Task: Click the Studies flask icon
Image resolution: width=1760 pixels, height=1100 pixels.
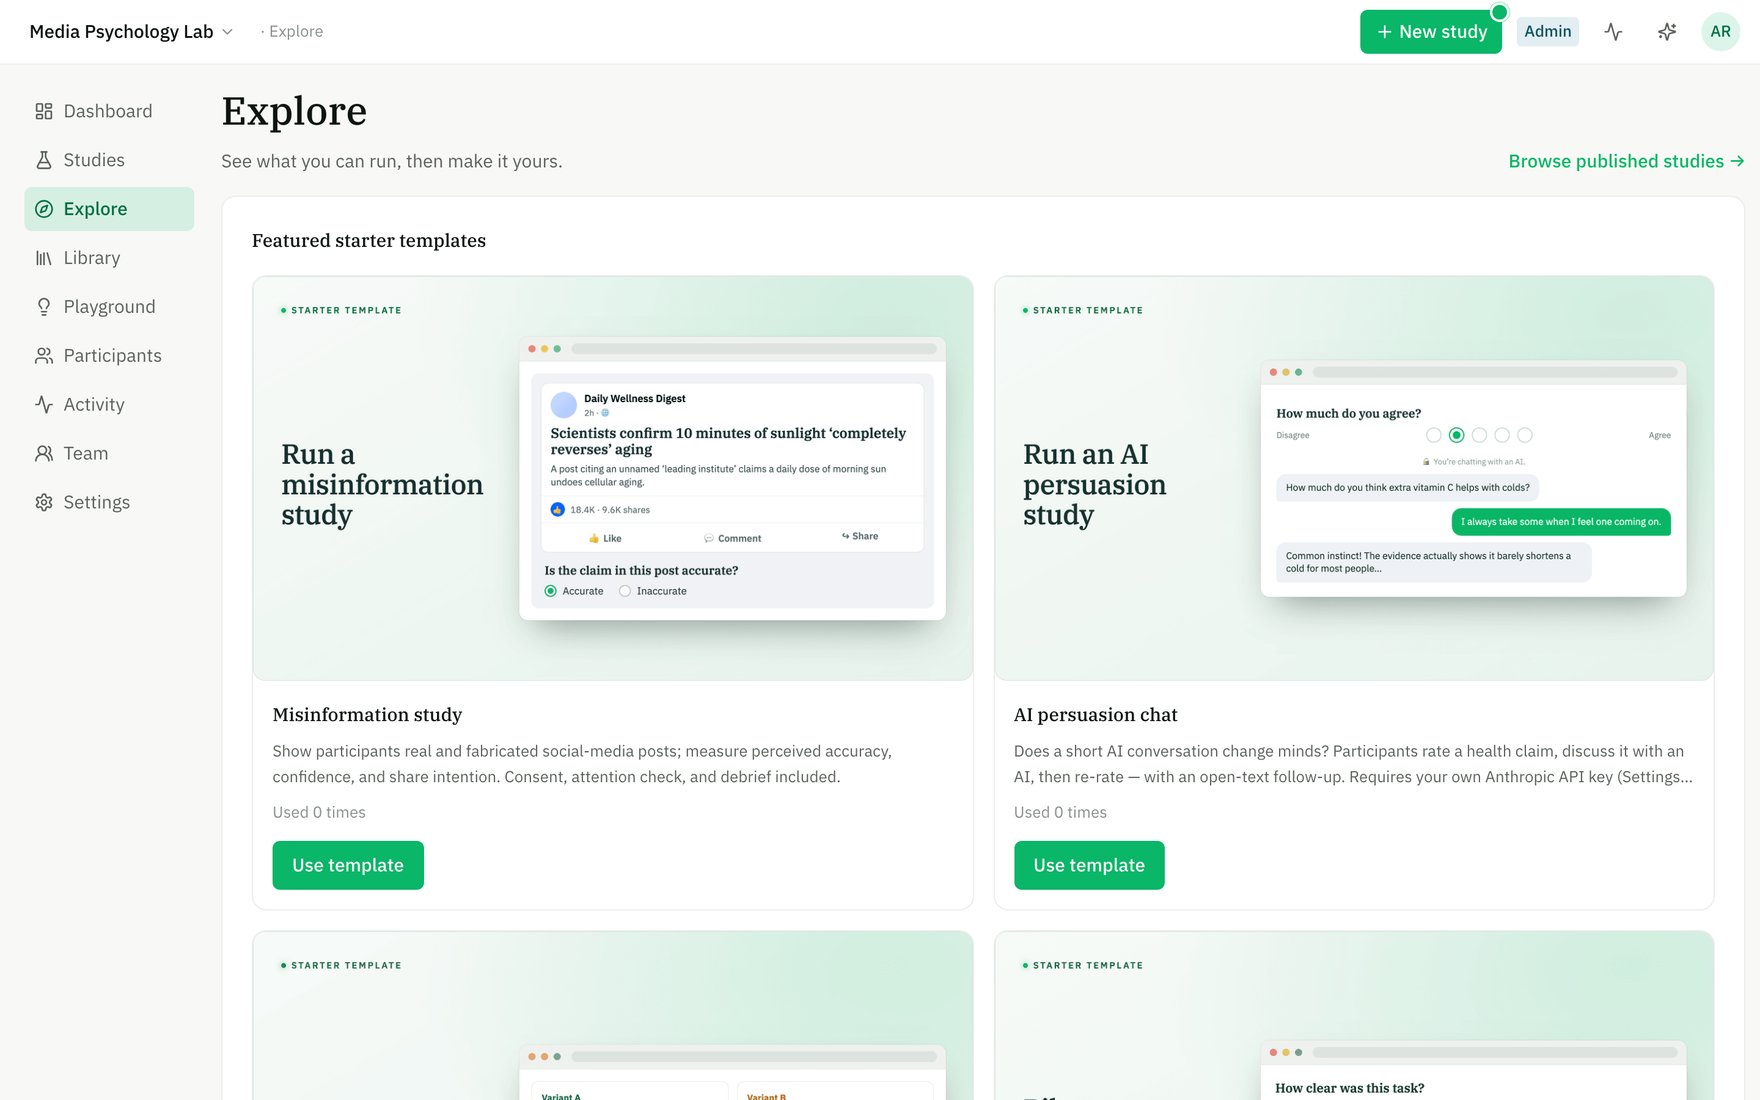Action: coord(43,160)
